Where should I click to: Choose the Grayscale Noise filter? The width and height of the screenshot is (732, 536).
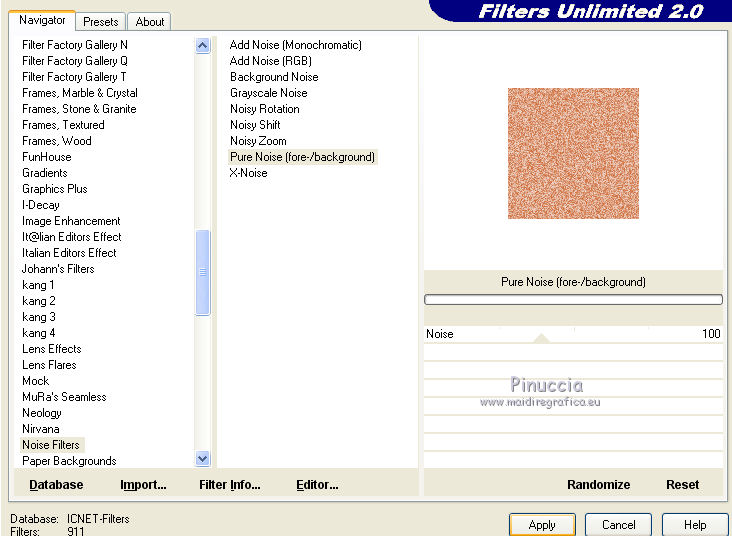[x=268, y=93]
